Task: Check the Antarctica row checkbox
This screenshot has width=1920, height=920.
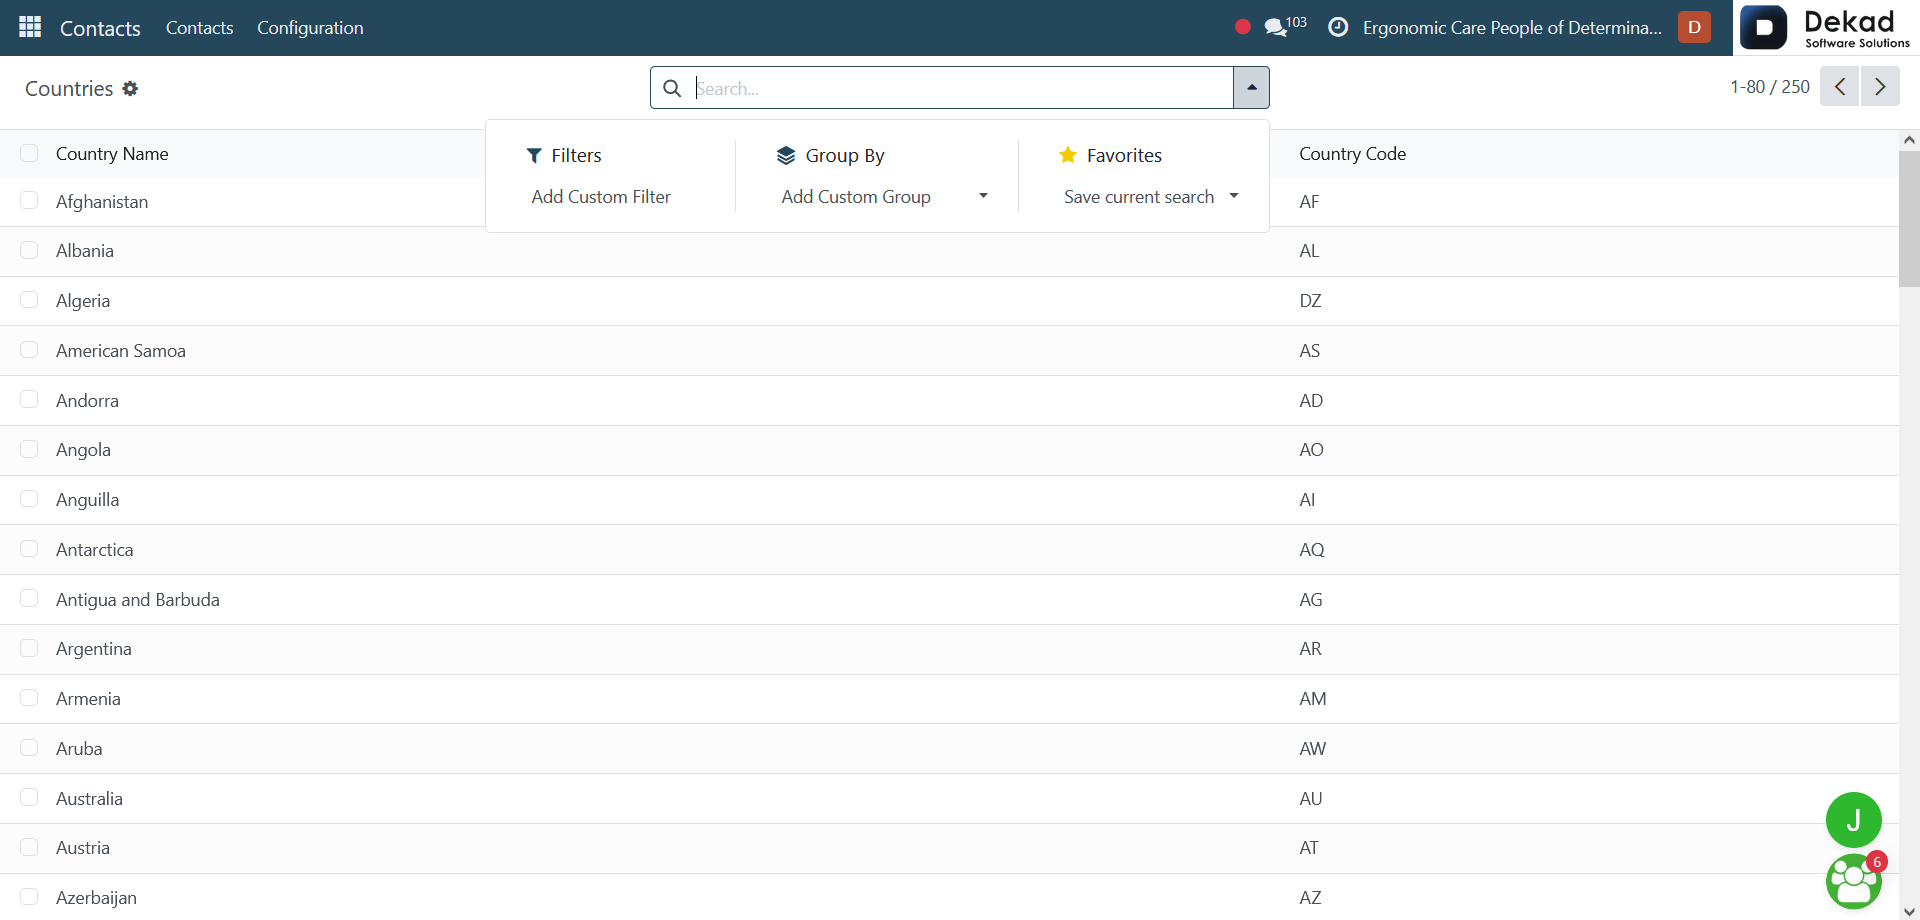Action: coord(29,549)
